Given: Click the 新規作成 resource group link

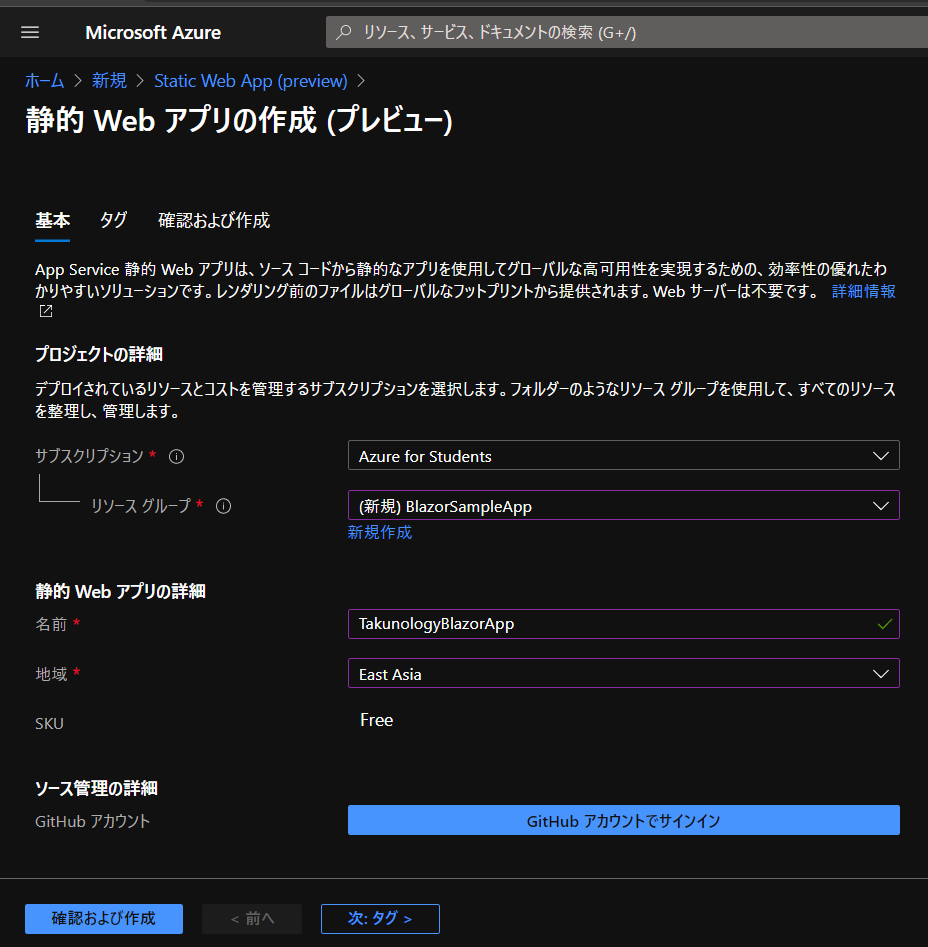Looking at the screenshot, I should [x=379, y=532].
